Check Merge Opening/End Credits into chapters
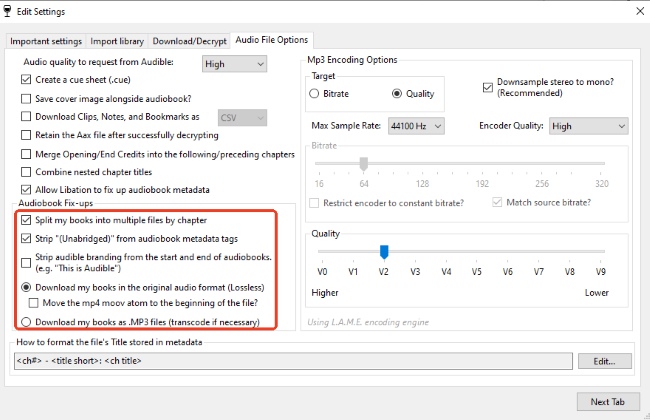Viewport: 650px width, 420px height. [26, 154]
